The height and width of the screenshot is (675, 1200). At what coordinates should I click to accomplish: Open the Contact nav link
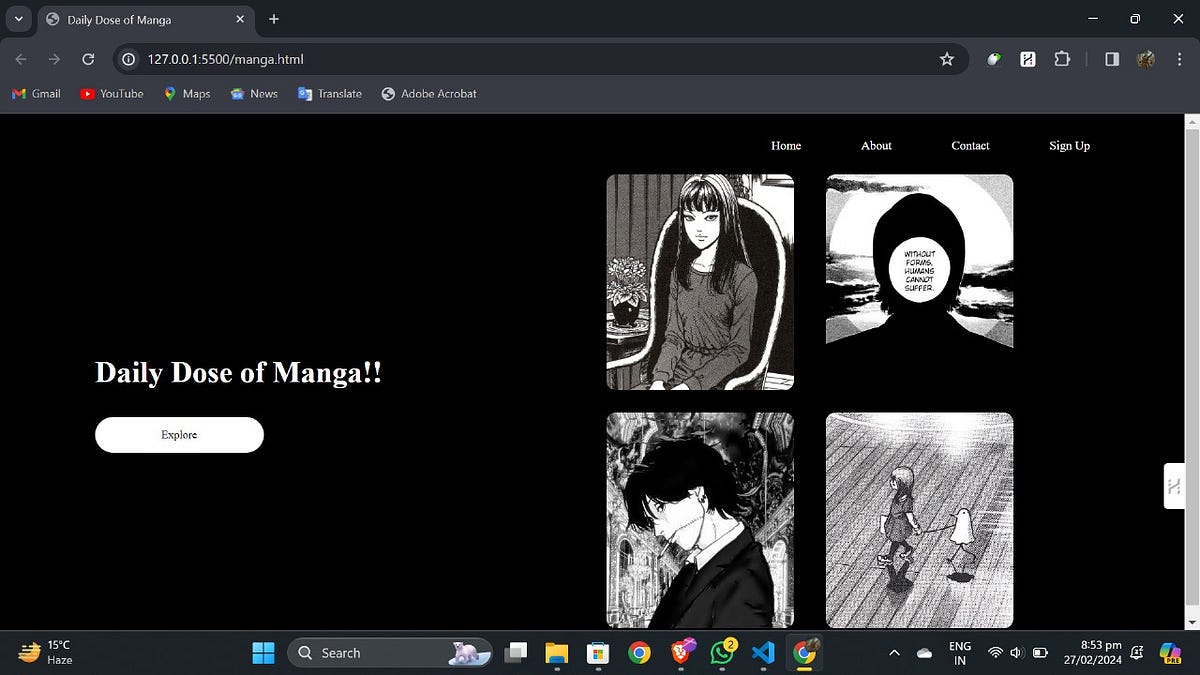pyautogui.click(x=970, y=145)
